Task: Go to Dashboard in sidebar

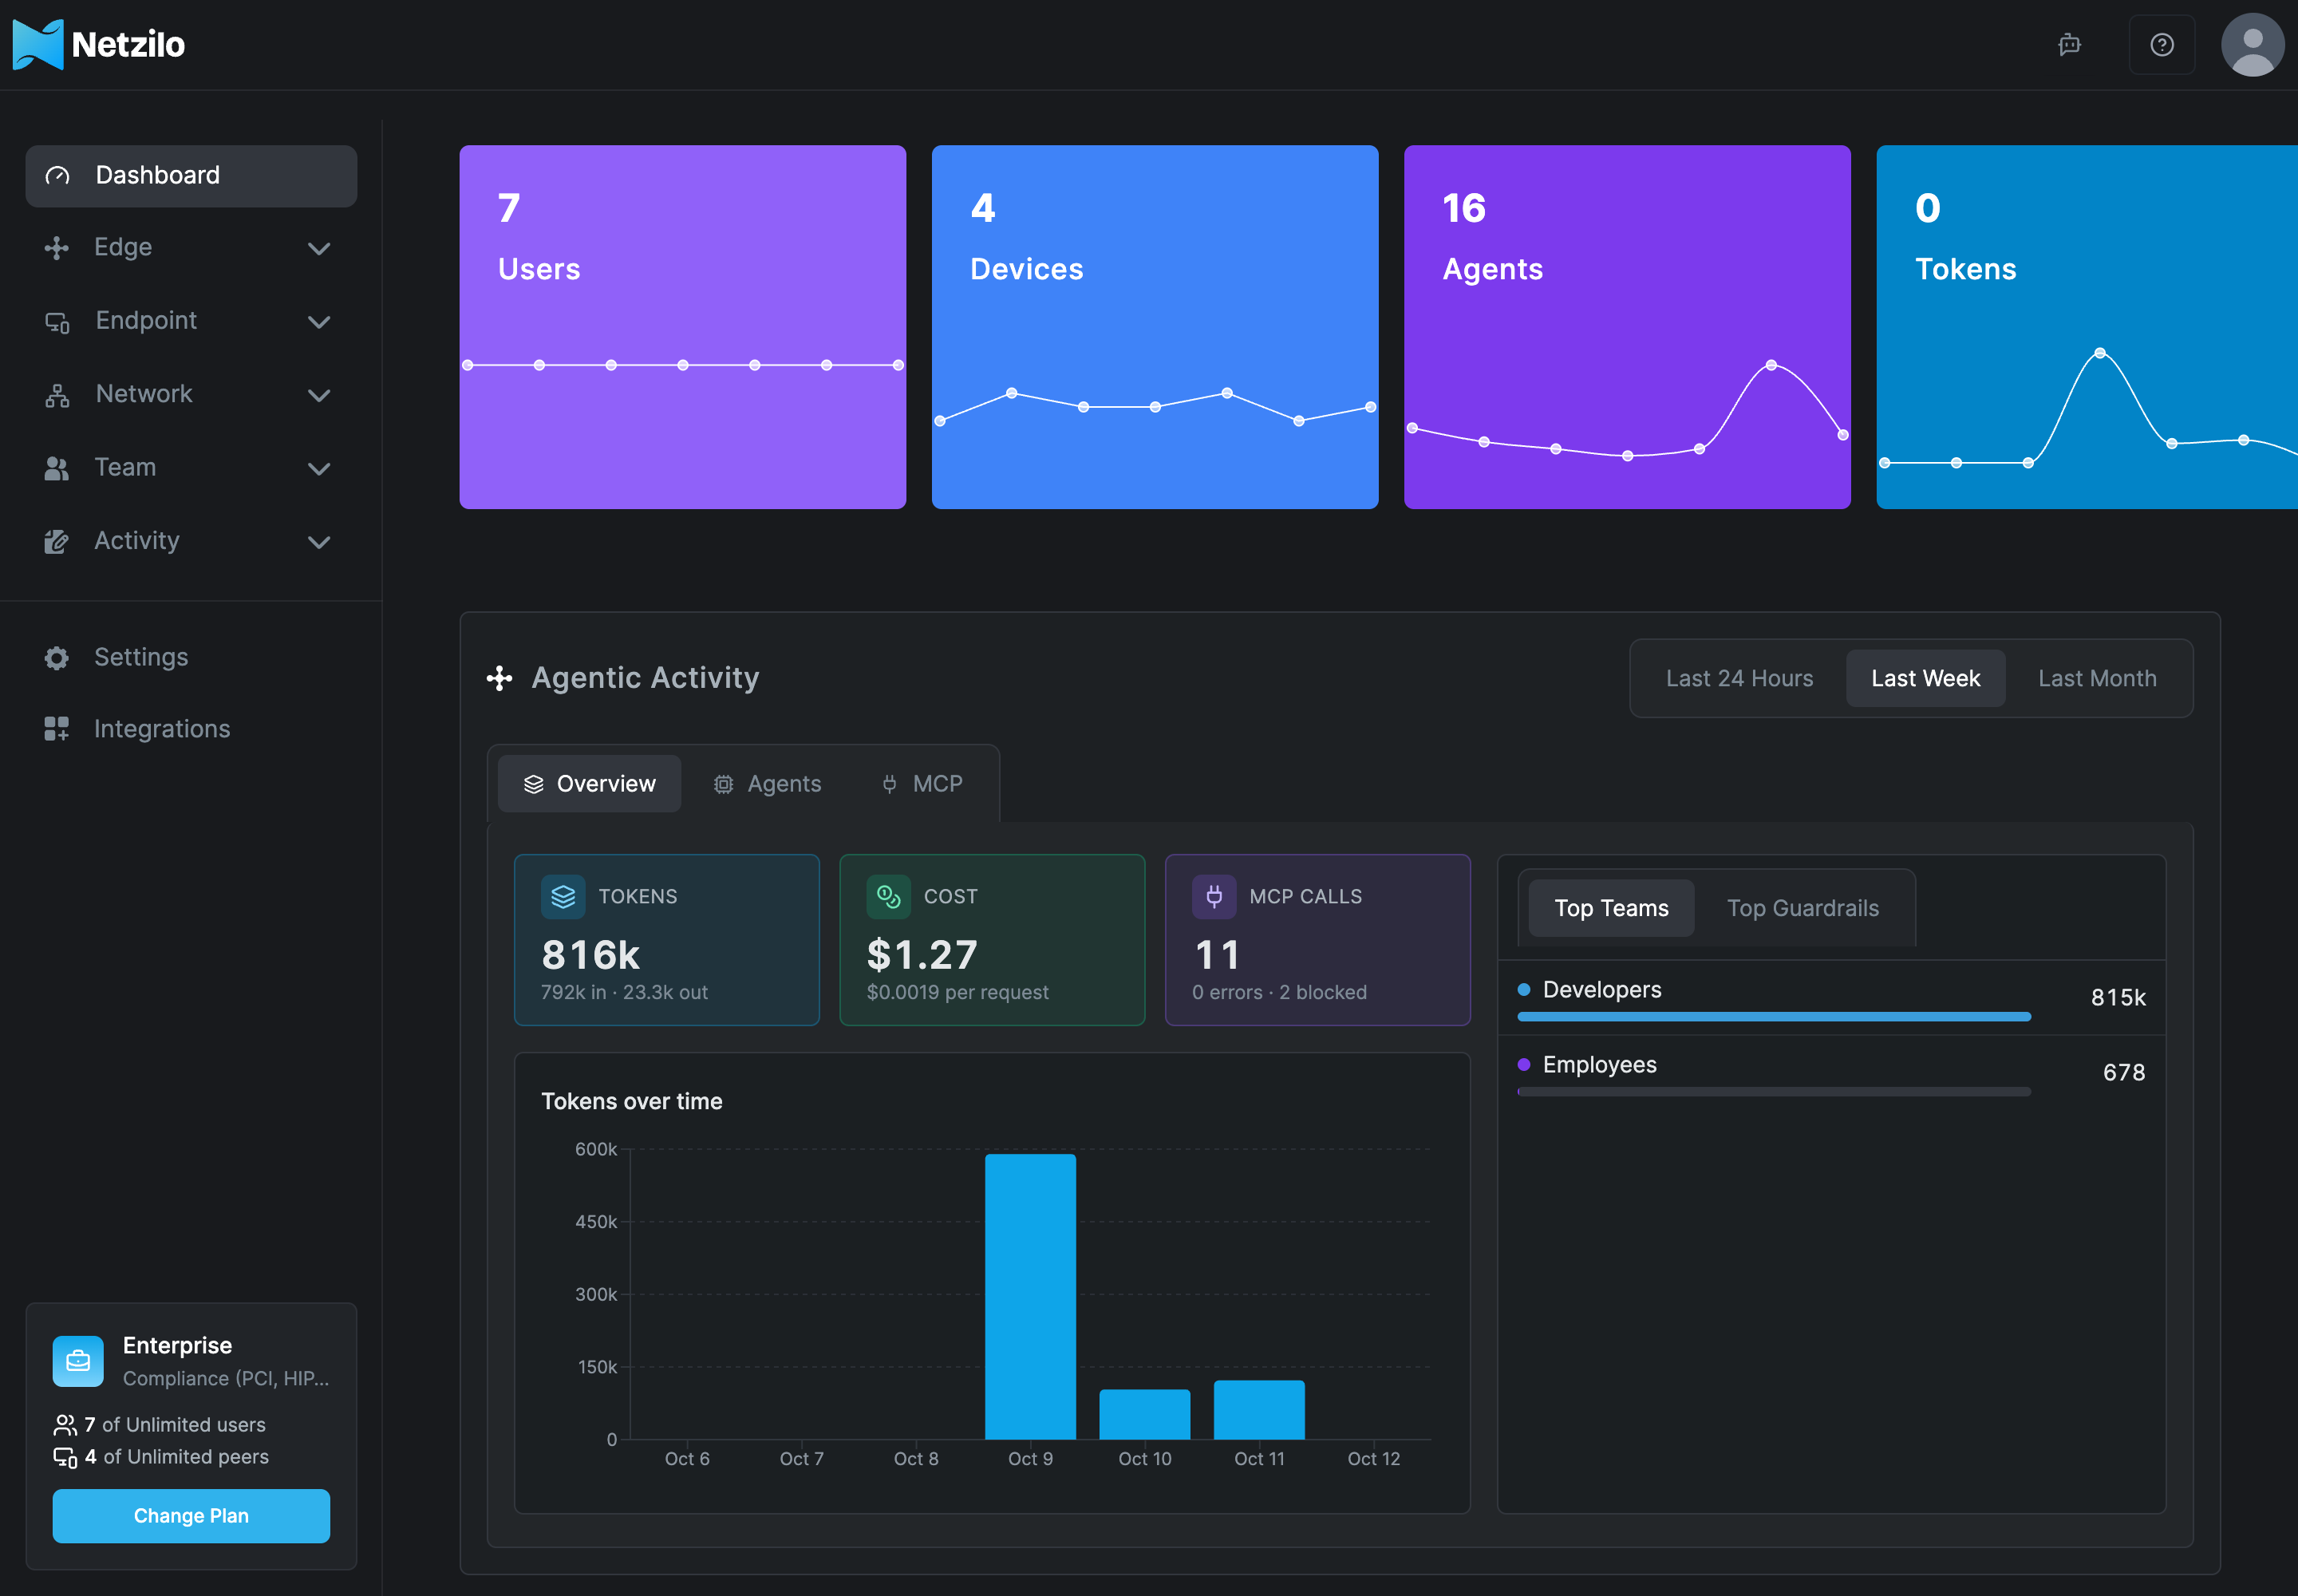Action: click(x=191, y=176)
